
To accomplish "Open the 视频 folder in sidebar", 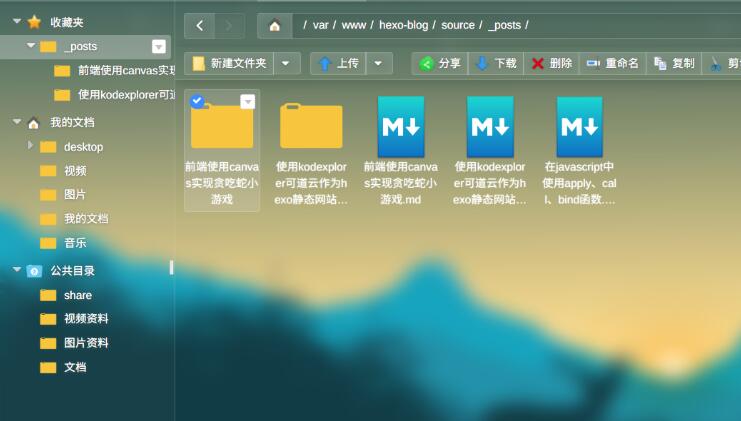I will (x=75, y=171).
